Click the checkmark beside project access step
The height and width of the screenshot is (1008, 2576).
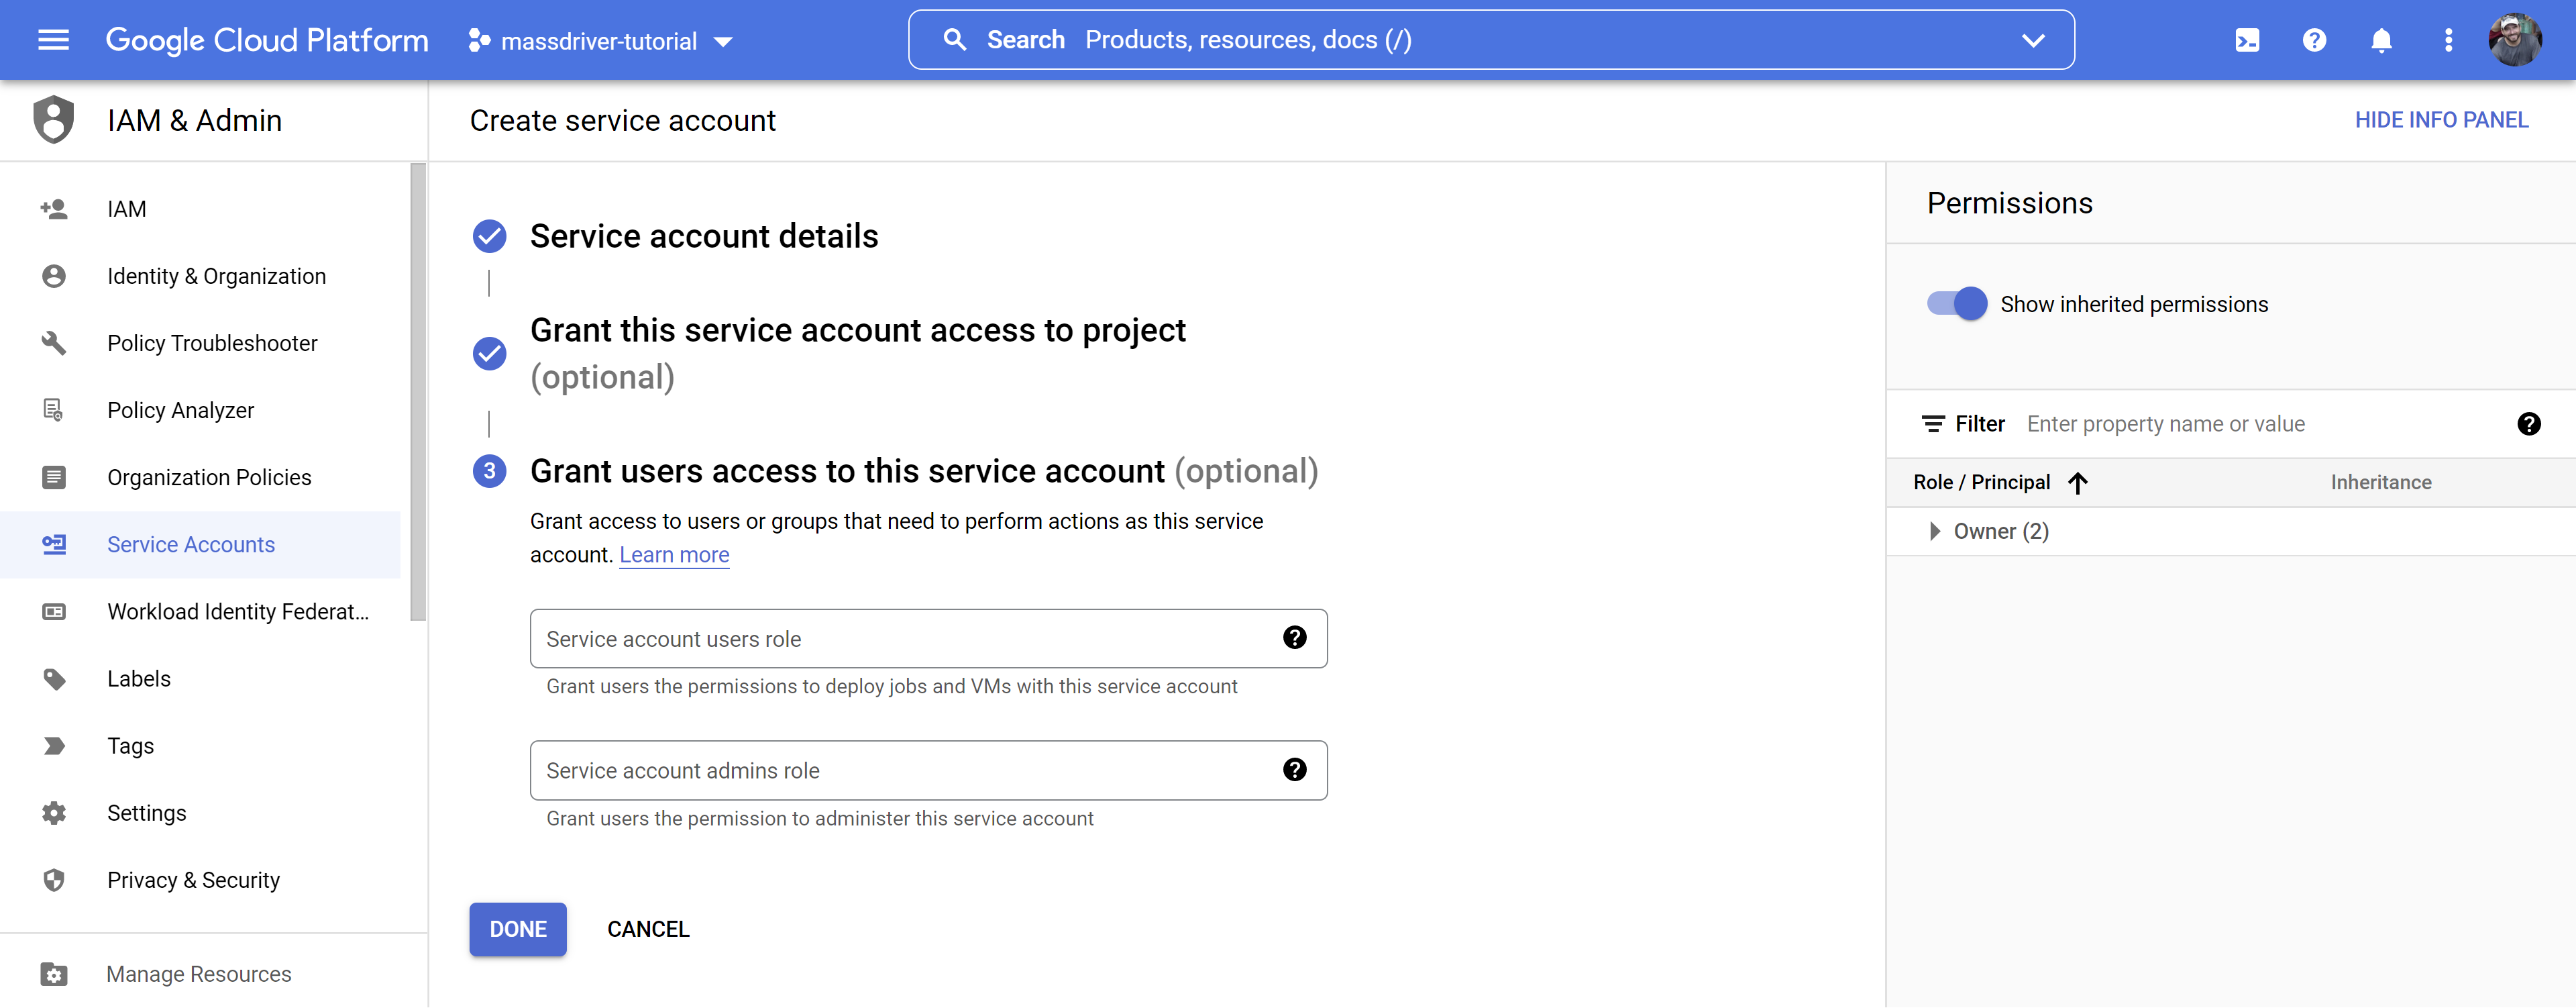pos(489,353)
